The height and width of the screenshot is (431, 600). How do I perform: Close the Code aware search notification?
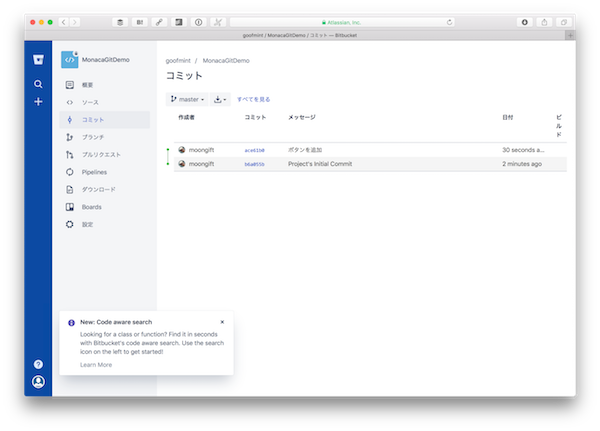click(x=222, y=322)
